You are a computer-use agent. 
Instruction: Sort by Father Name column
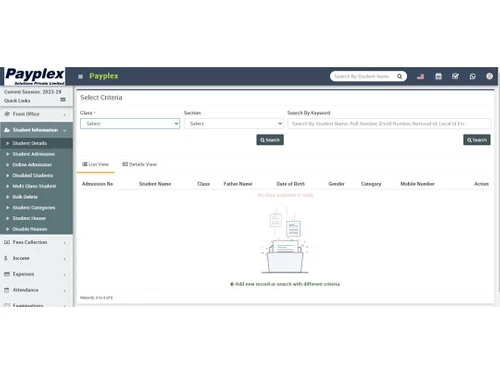(x=238, y=184)
